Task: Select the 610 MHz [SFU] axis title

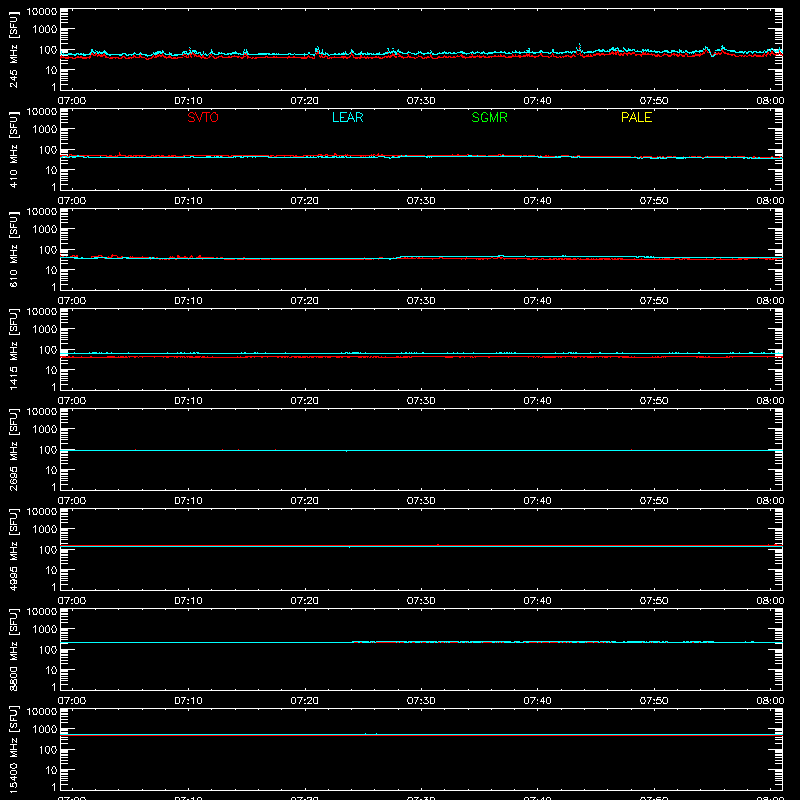Action: point(13,249)
